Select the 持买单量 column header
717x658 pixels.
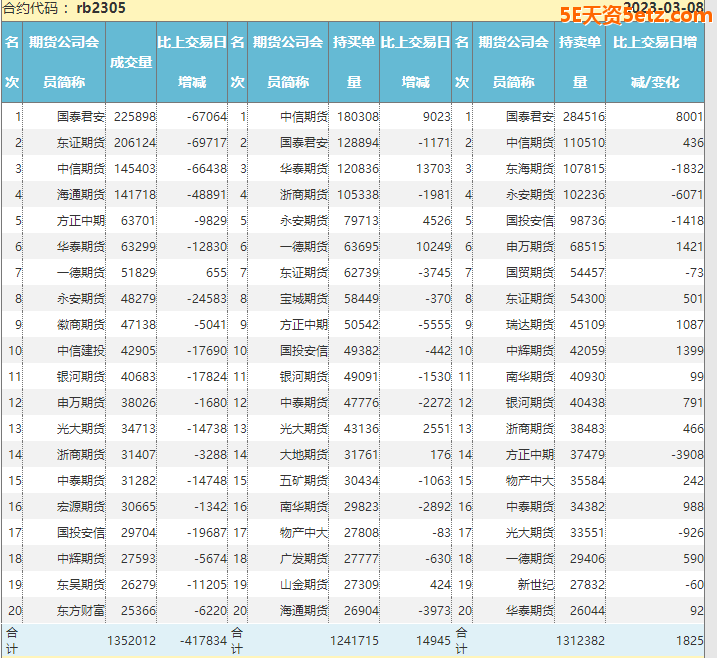[x=353, y=62]
